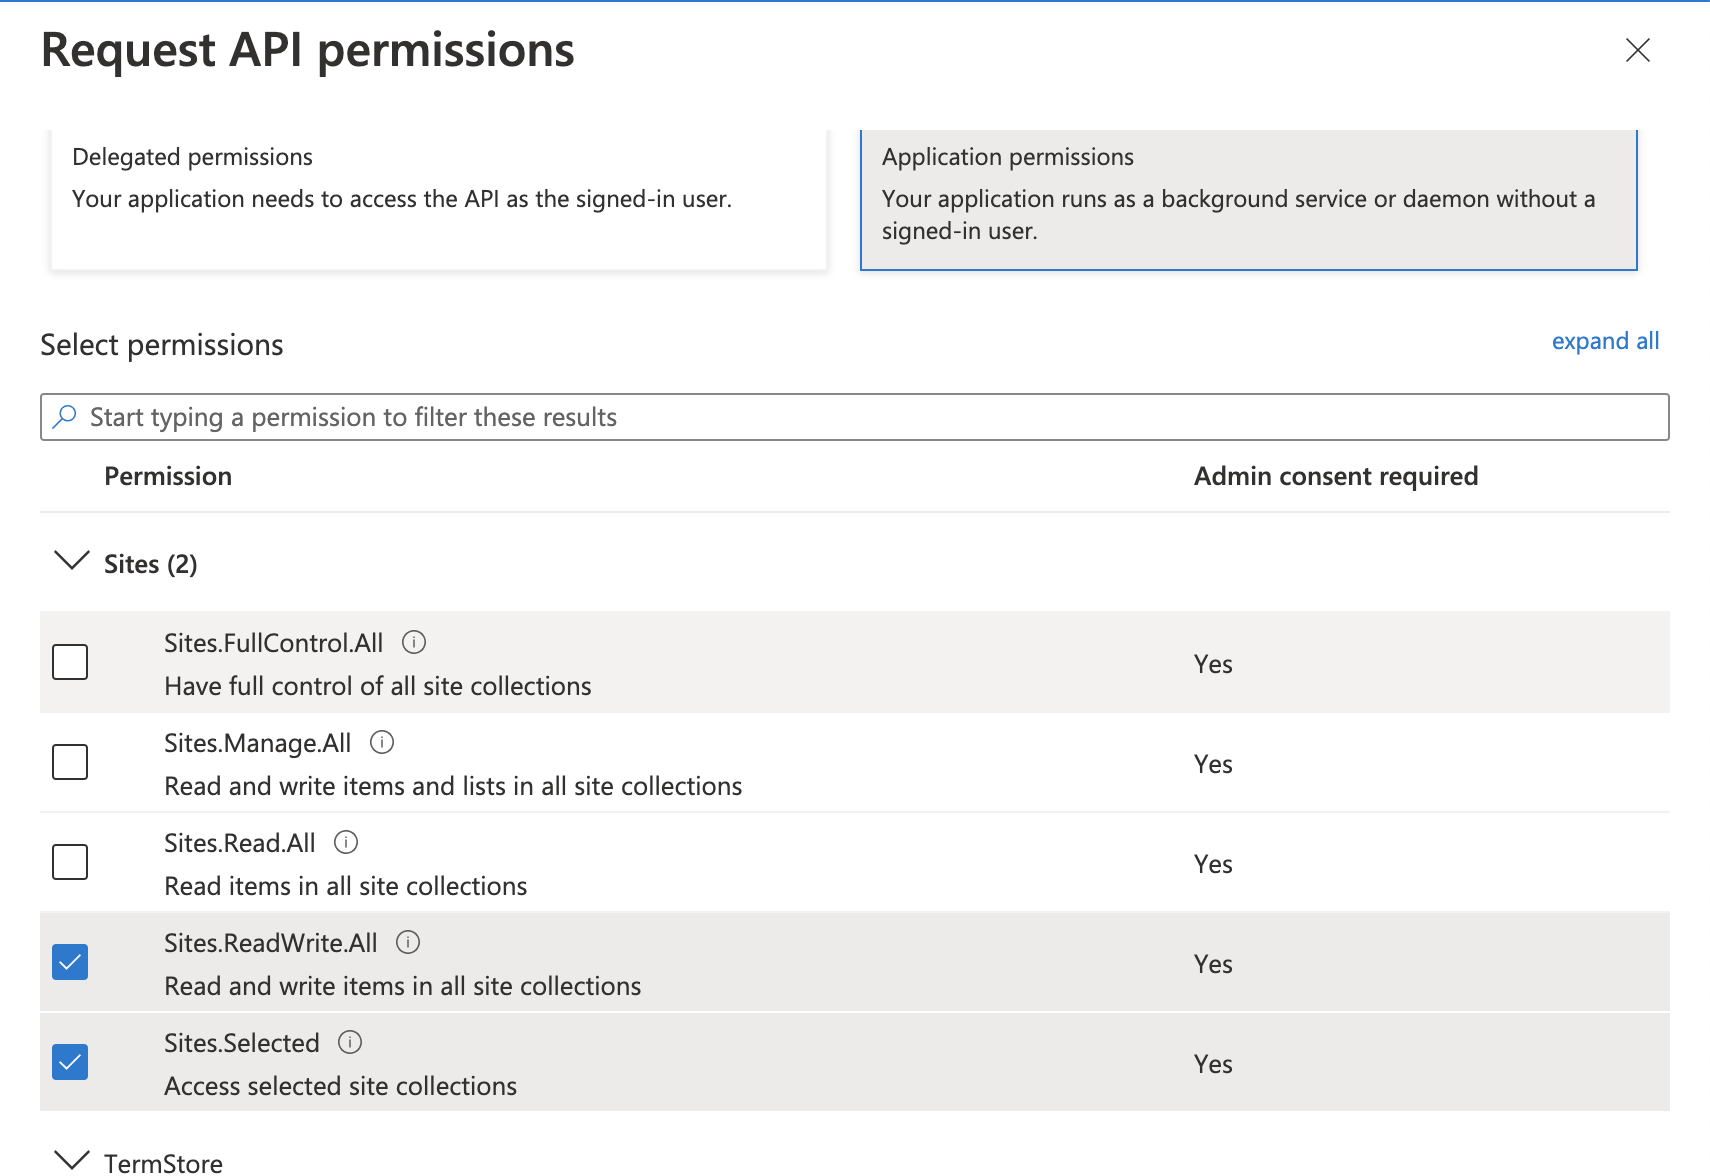The image size is (1710, 1176).
Task: Check Sites.Read.All to read all site collections
Action: (x=69, y=862)
